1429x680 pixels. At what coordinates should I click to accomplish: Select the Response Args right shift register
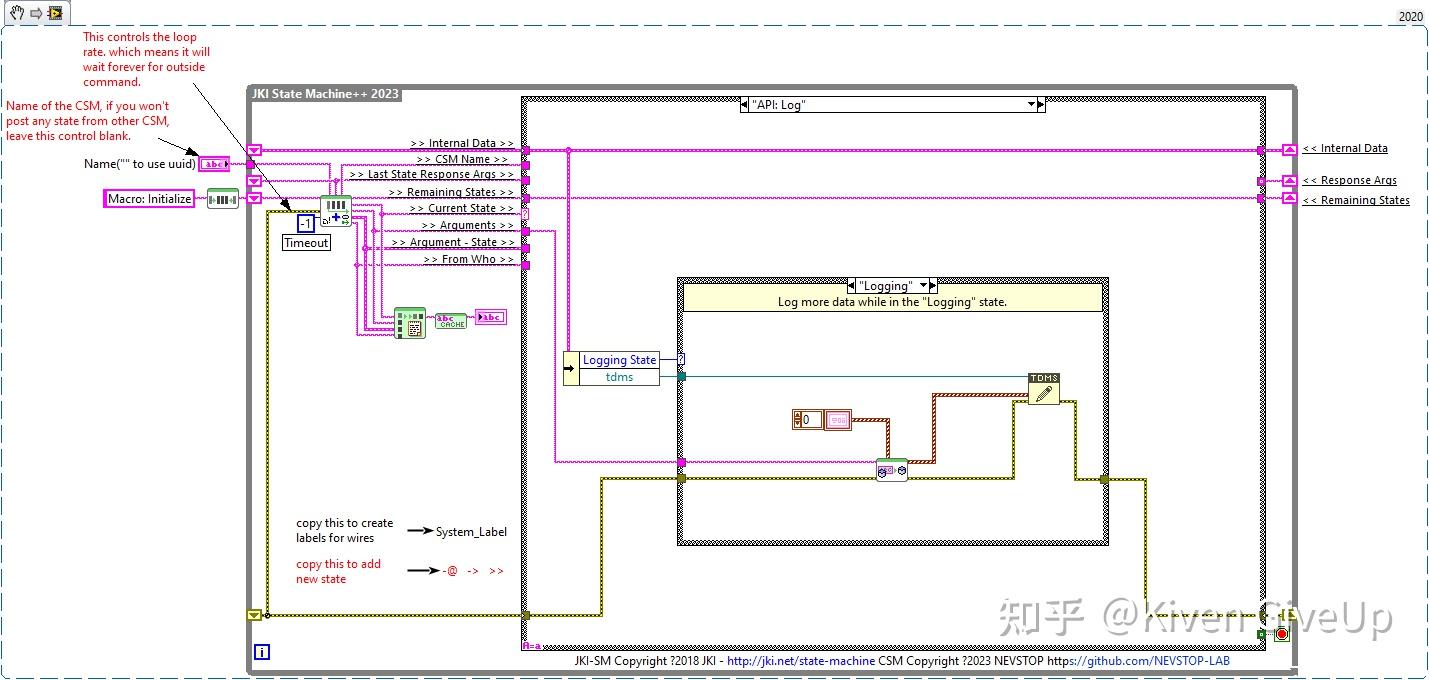click(1290, 181)
